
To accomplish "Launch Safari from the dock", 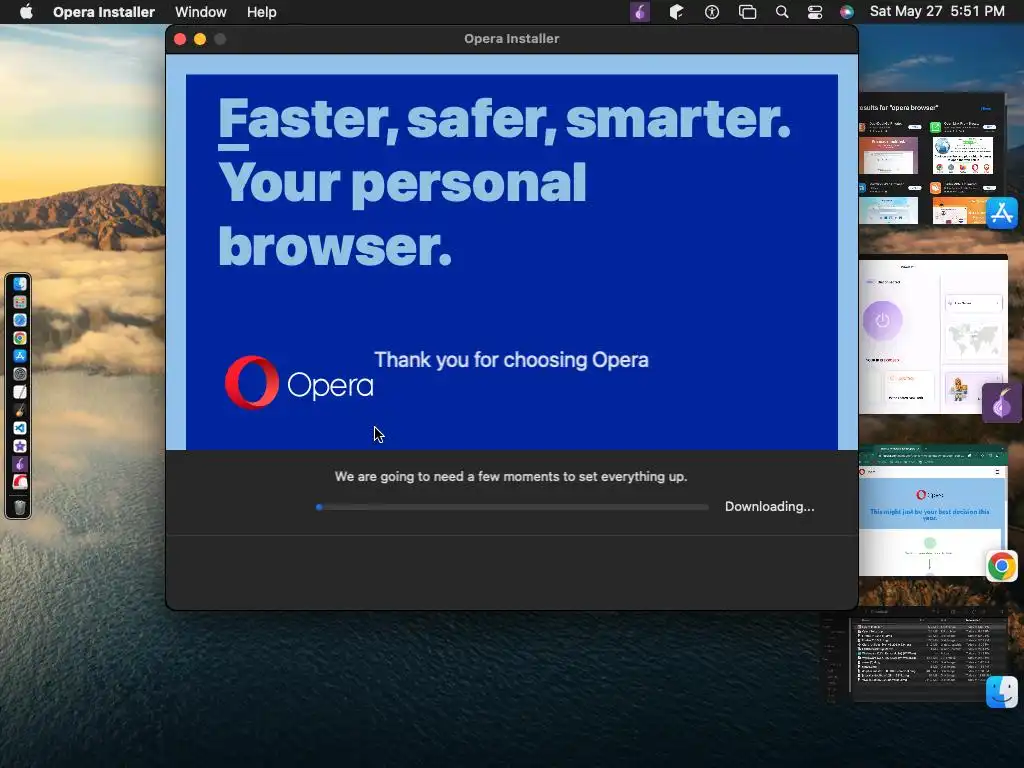I will coord(20,320).
